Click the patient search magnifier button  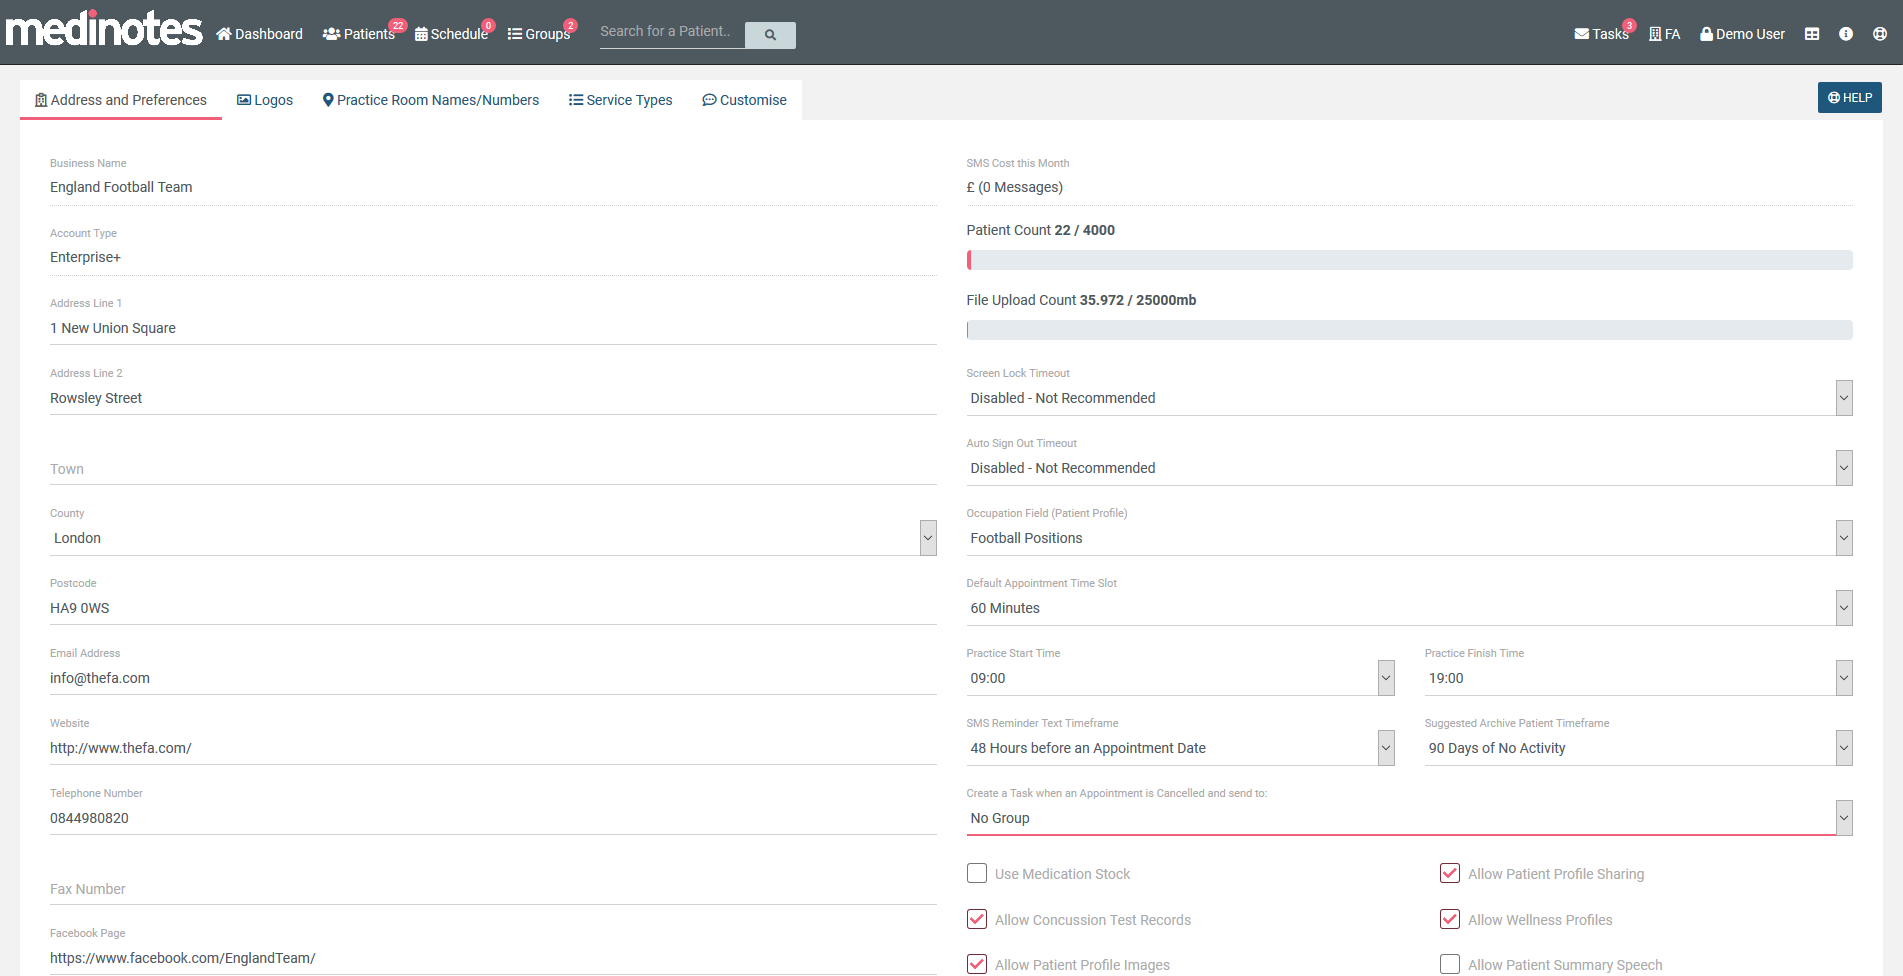(770, 35)
